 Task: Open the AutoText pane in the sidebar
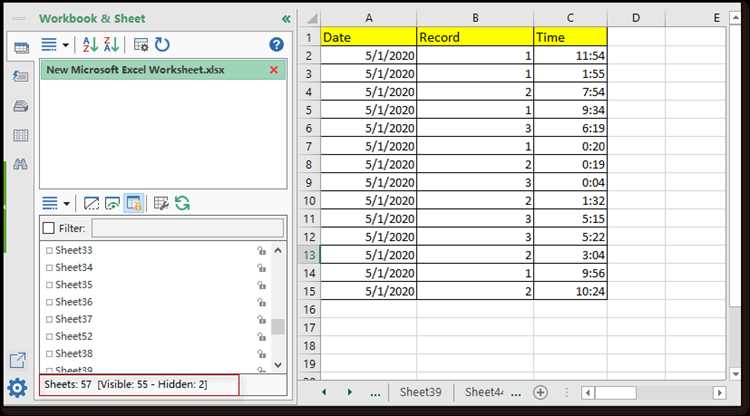[x=21, y=77]
